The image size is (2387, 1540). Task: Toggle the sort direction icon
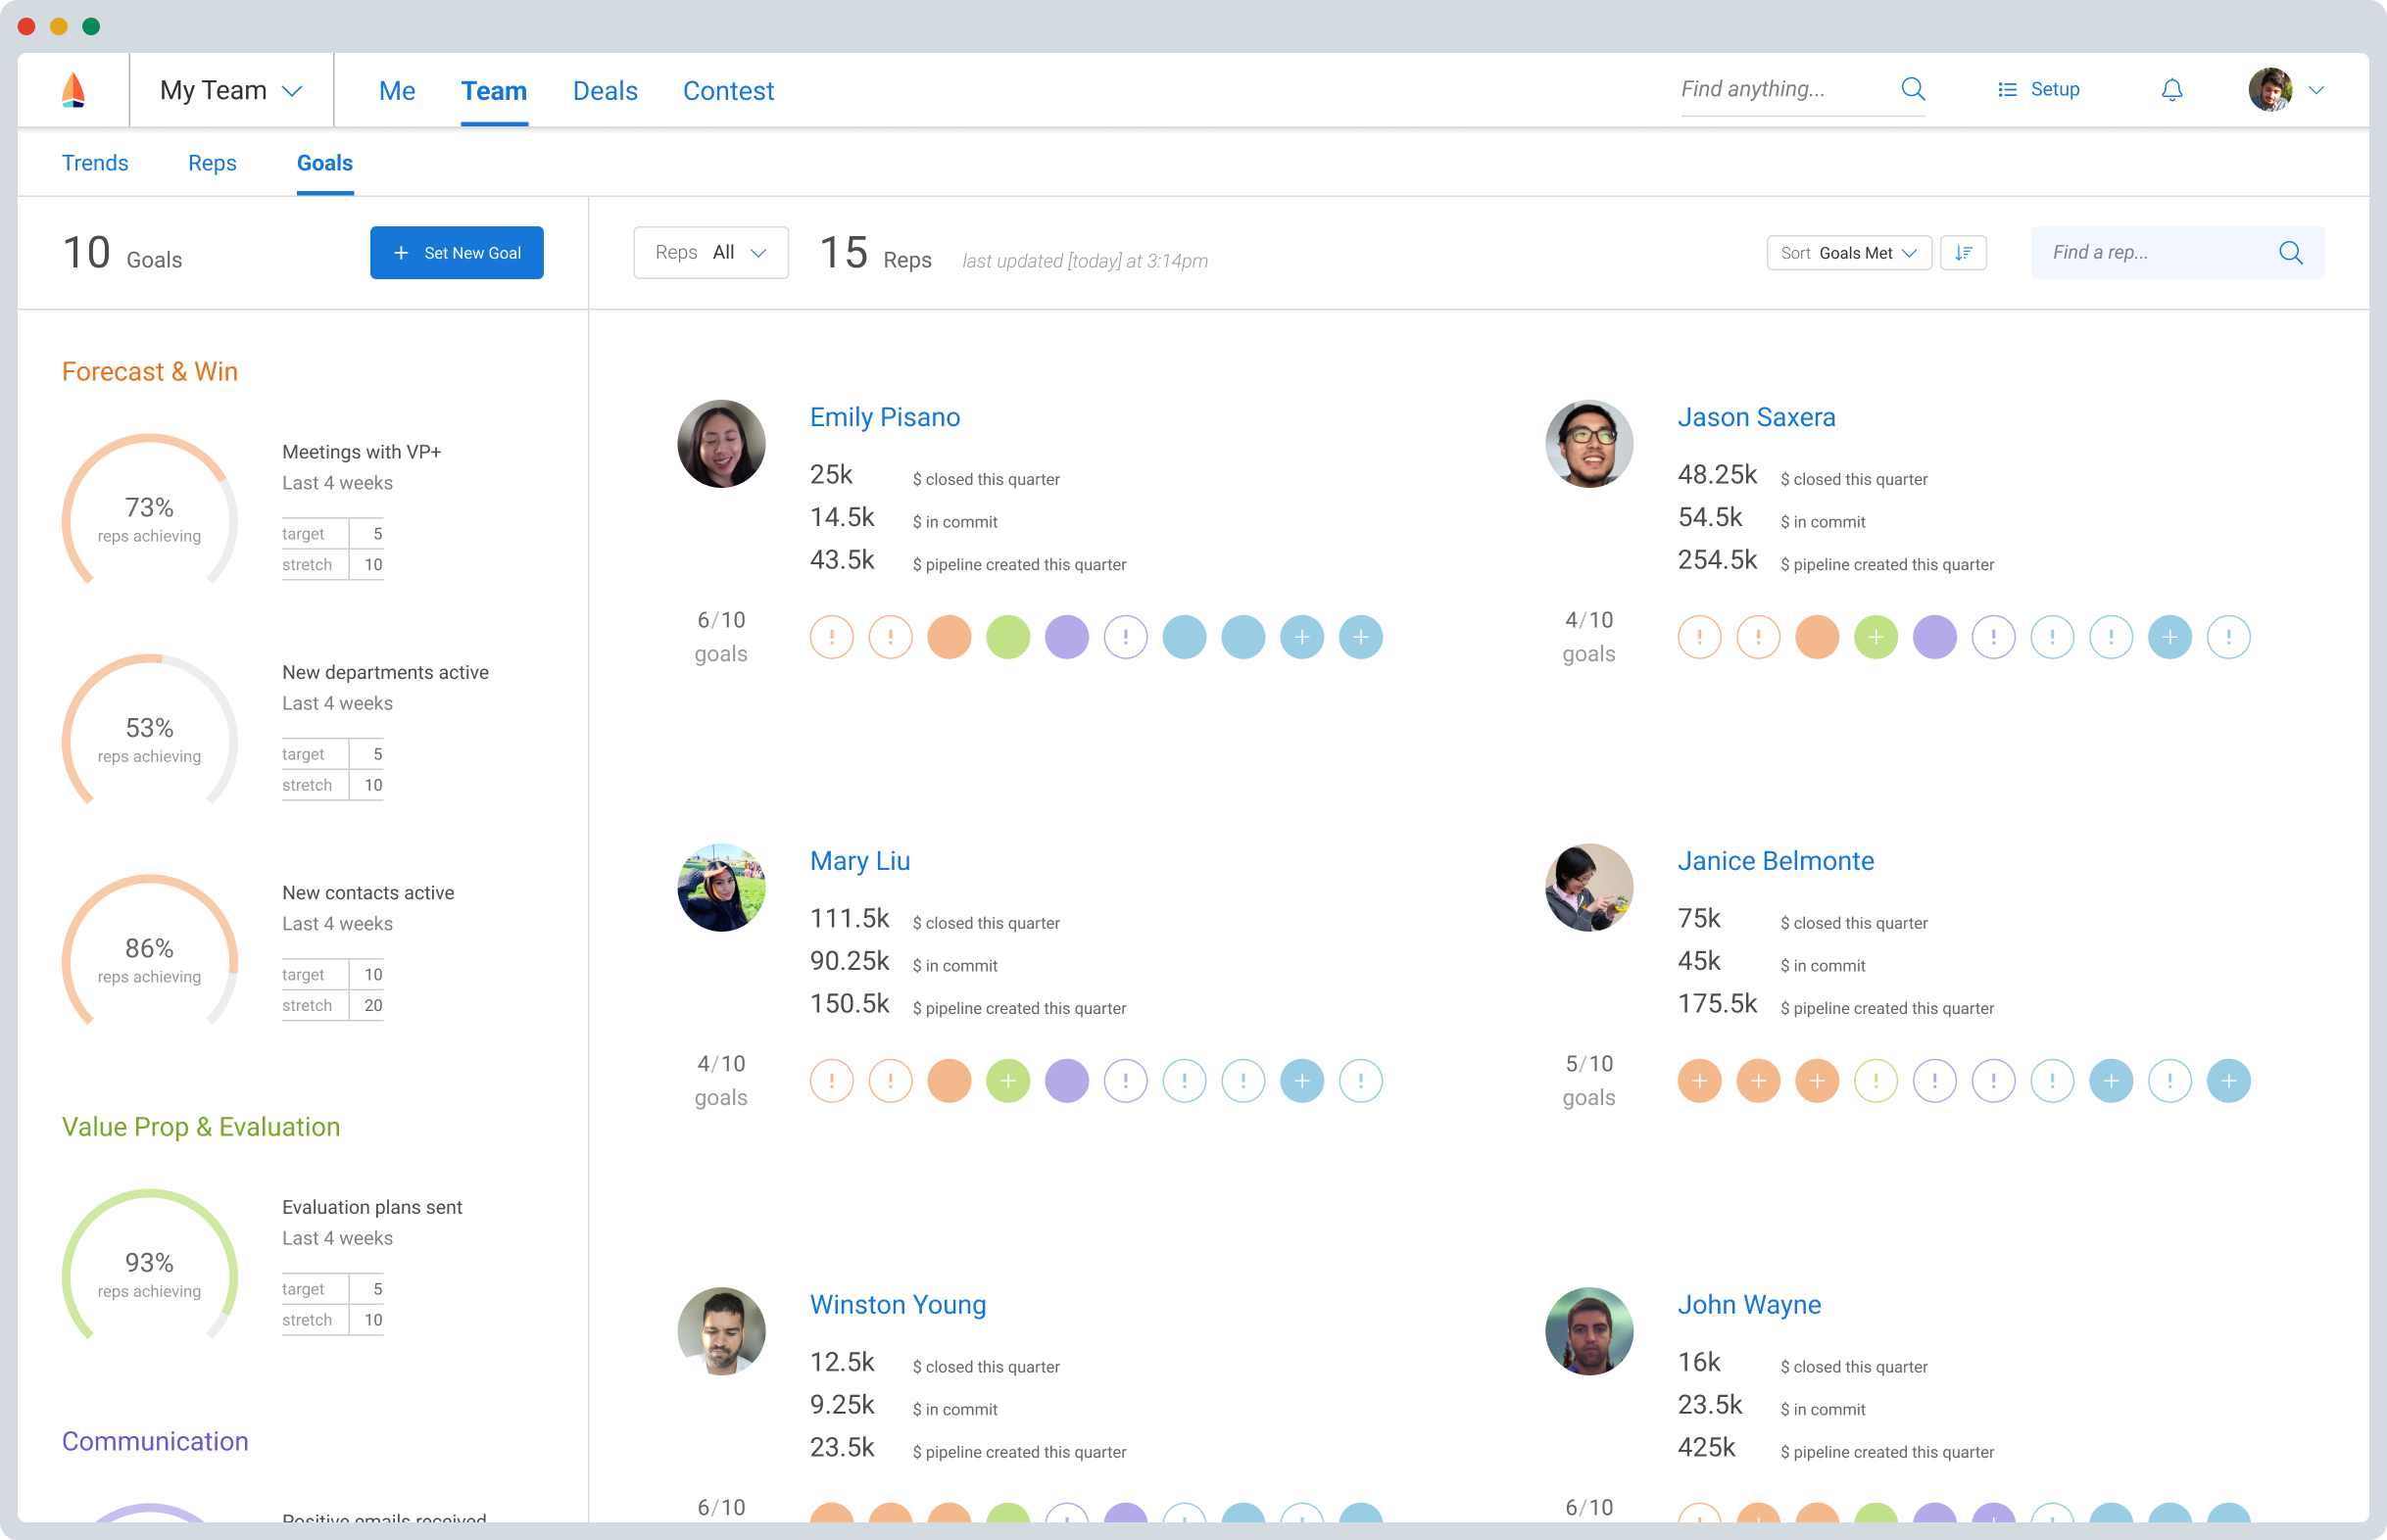(x=1962, y=253)
